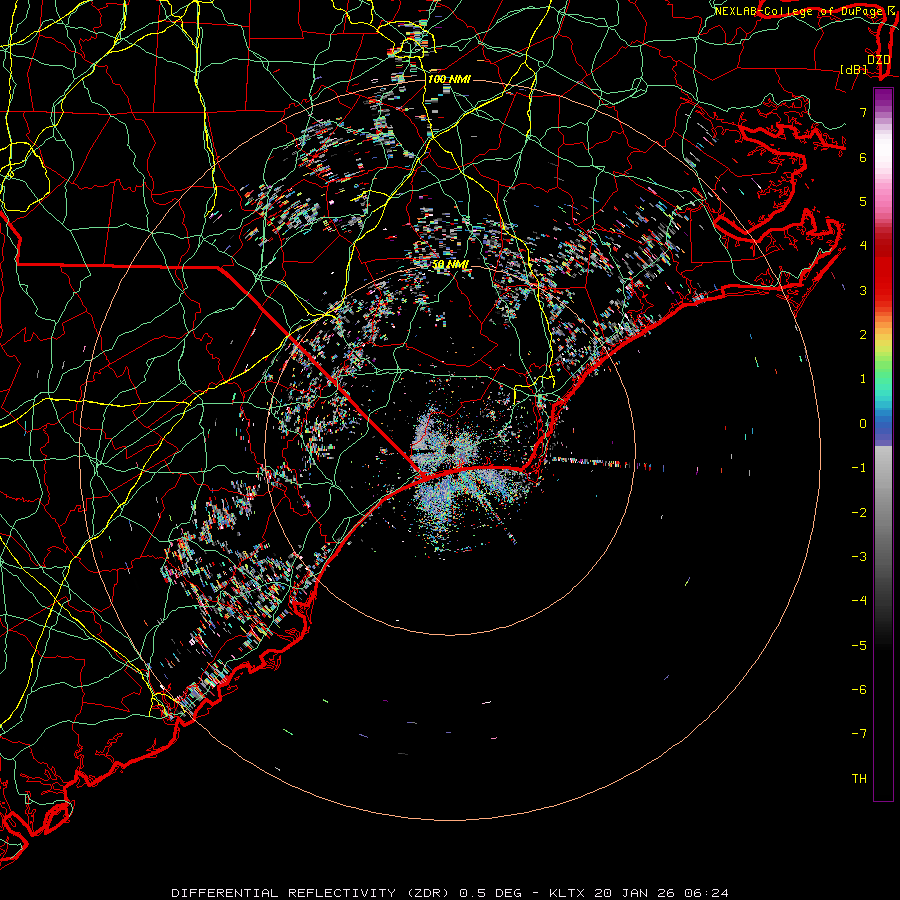
Task: Click the 0 value on the color scale
Action: coord(863,424)
